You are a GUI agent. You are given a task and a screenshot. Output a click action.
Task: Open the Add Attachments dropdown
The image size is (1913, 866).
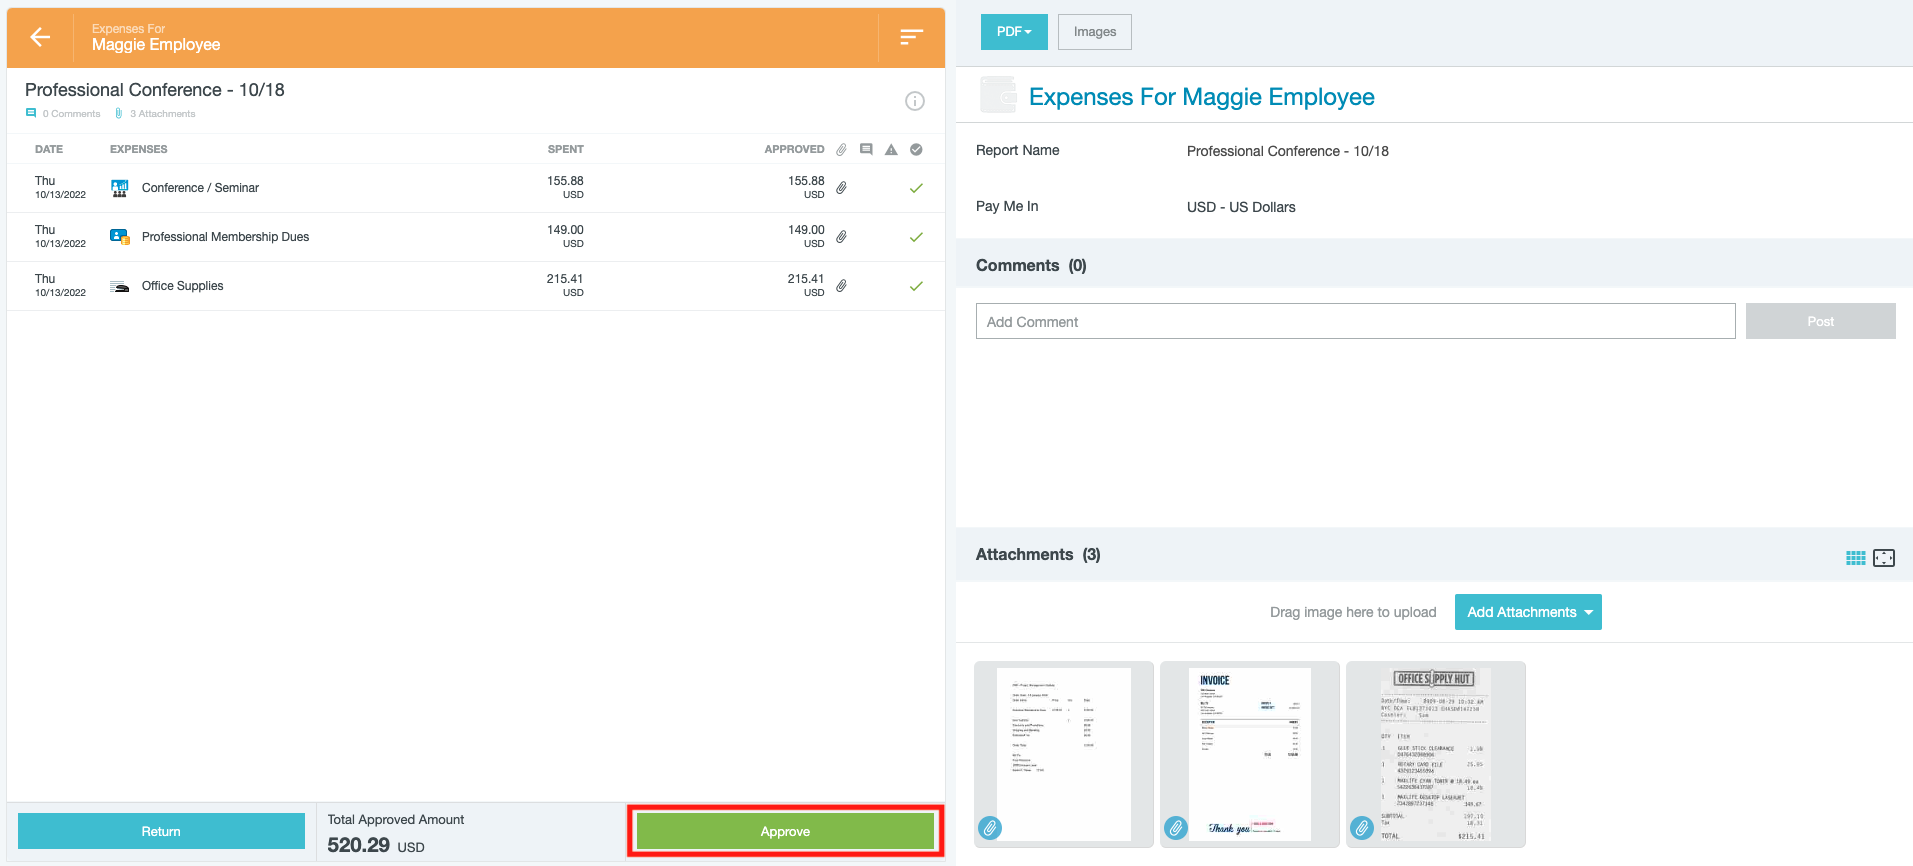tap(1527, 612)
